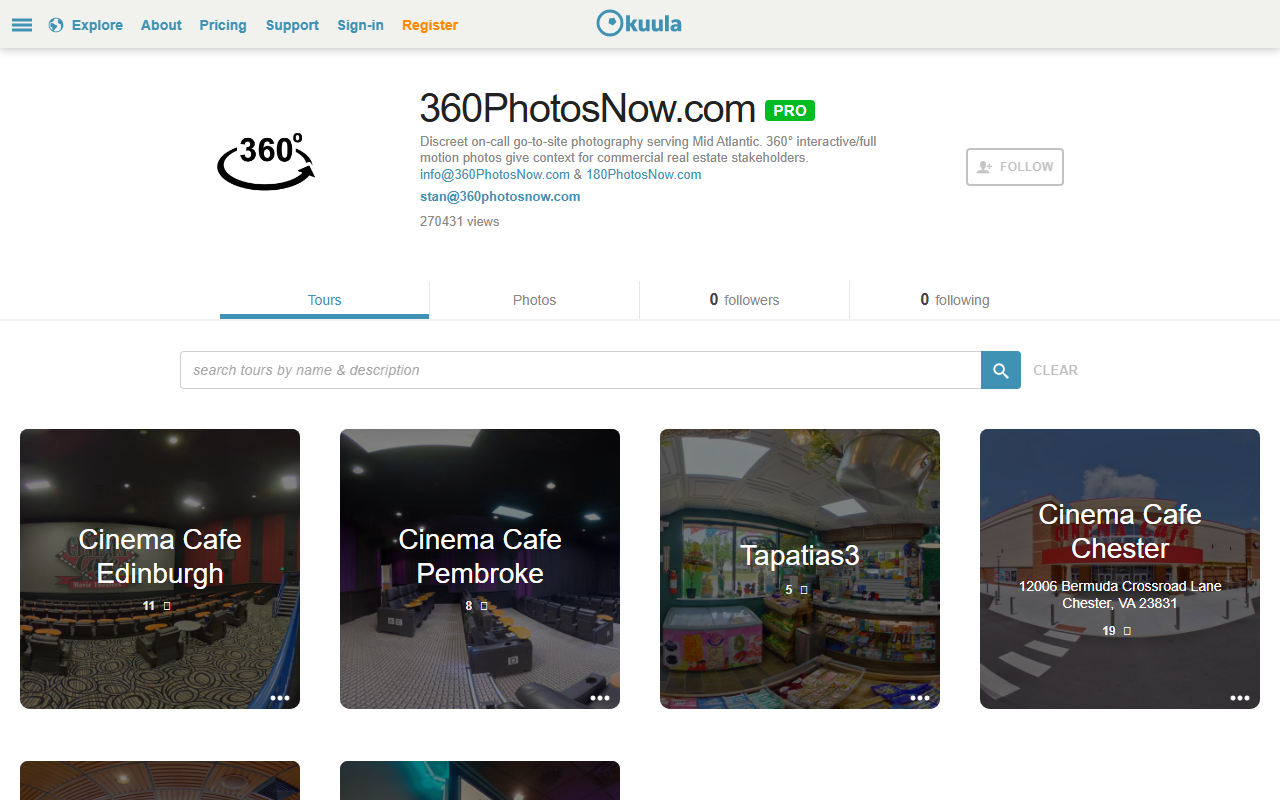Click stan@360photosnow.com email link
The width and height of the screenshot is (1280, 800).
[x=500, y=196]
